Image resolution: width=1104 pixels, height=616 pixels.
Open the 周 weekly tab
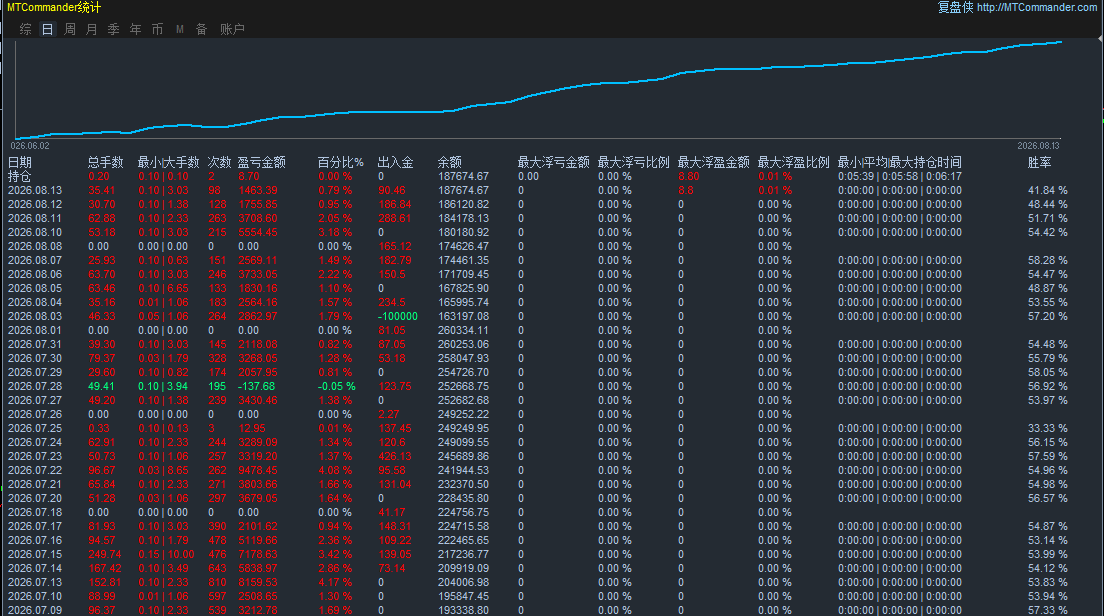click(70, 29)
